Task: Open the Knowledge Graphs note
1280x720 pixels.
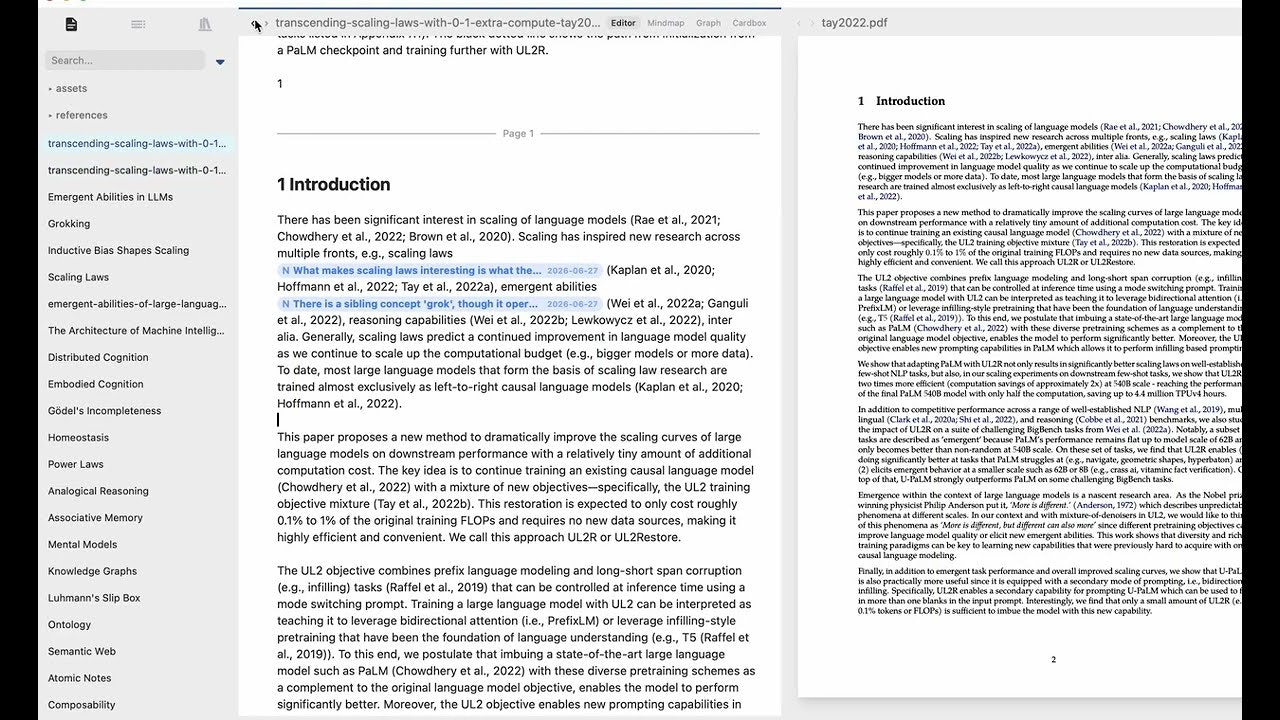Action: click(92, 571)
